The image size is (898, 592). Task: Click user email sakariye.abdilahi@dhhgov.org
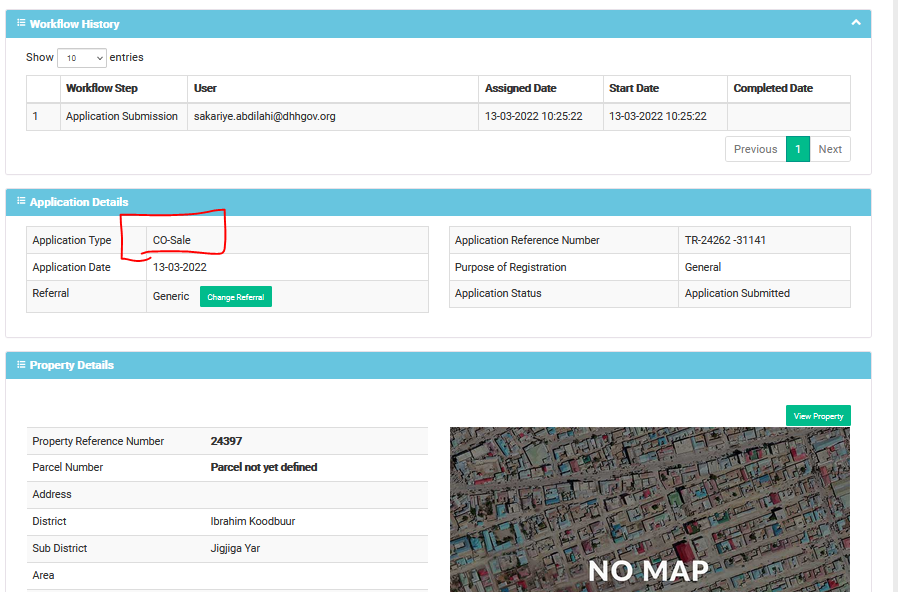[265, 116]
